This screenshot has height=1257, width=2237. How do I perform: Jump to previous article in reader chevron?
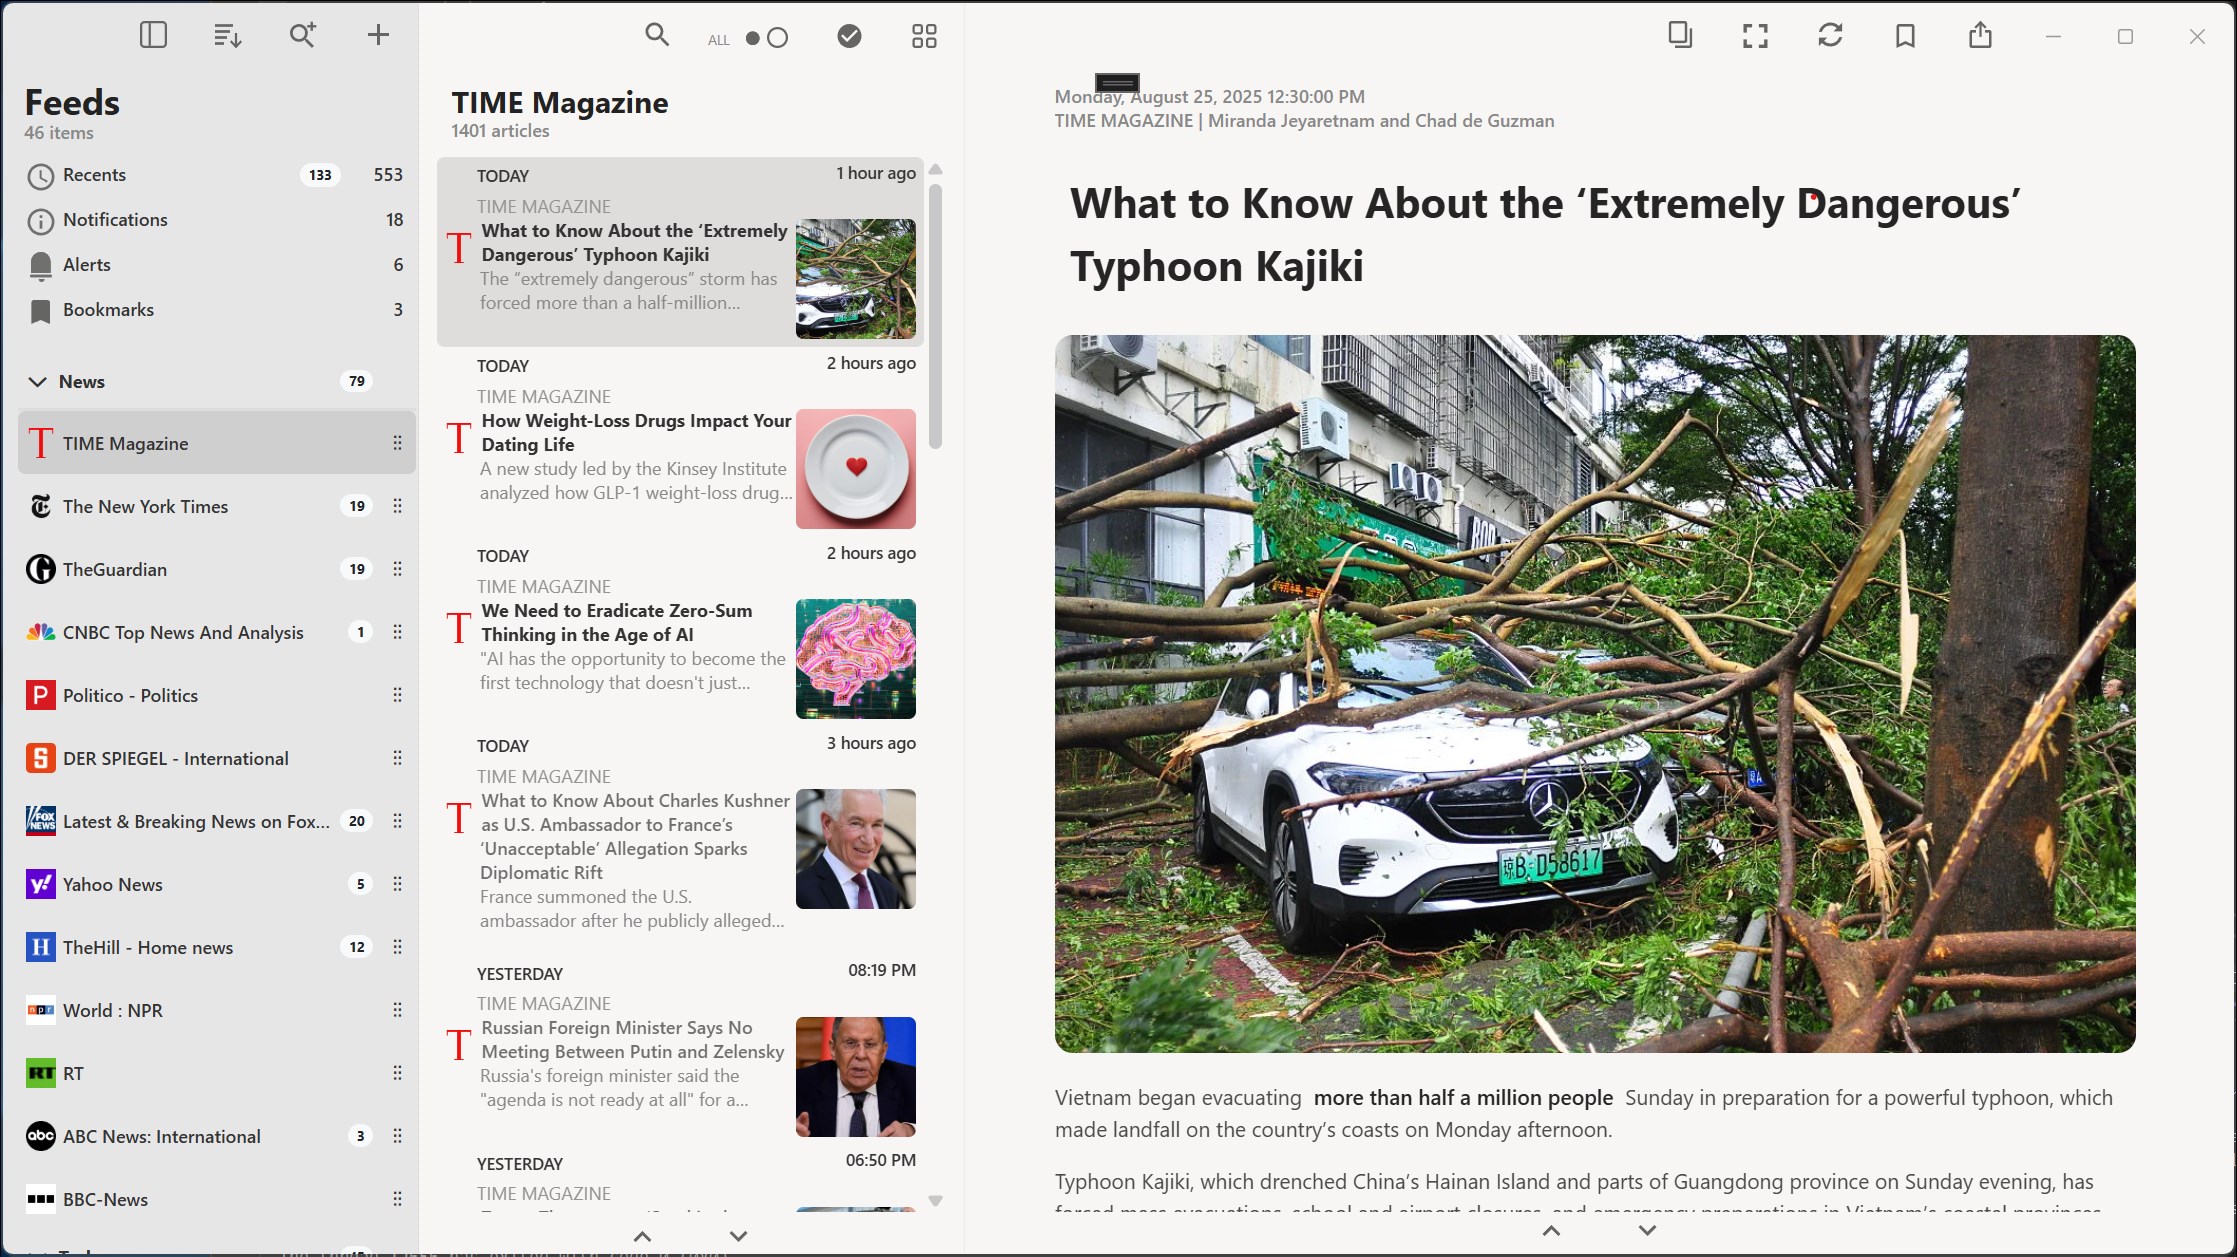[1551, 1231]
